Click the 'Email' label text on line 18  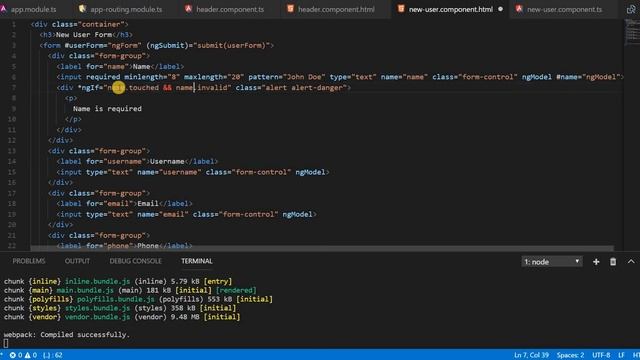click(148, 203)
